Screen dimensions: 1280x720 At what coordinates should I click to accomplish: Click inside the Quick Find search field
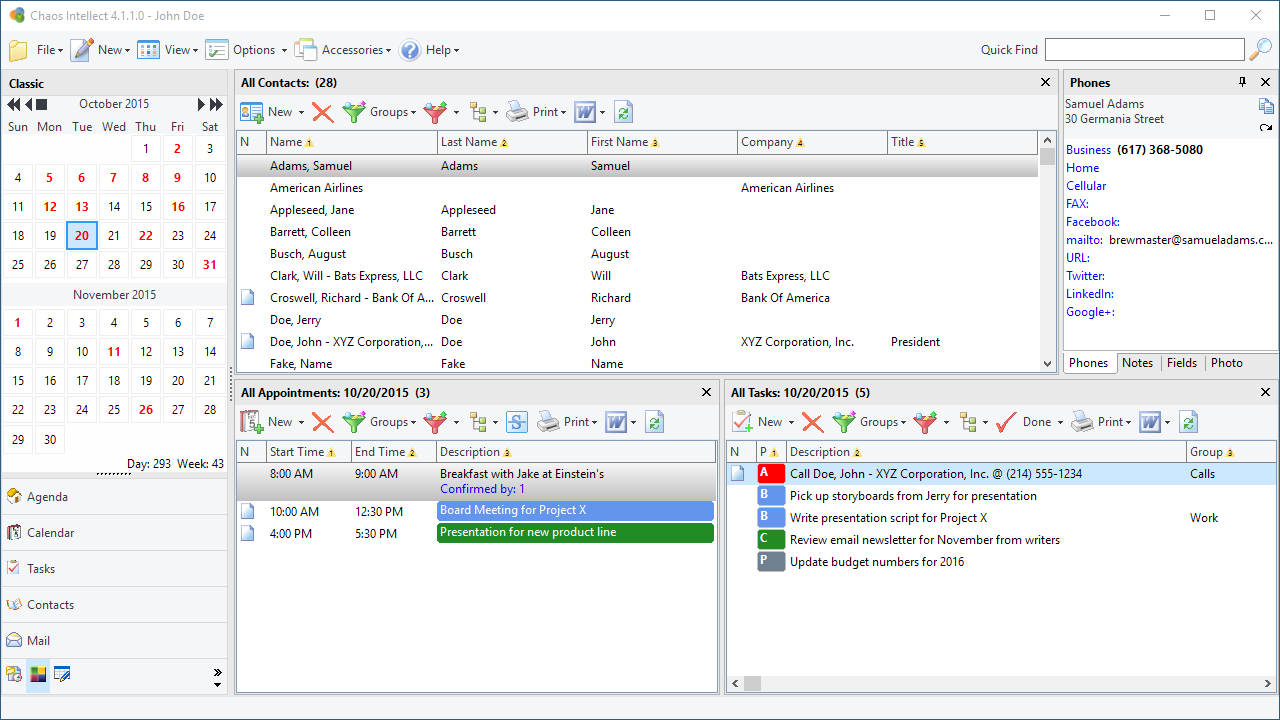click(1145, 49)
